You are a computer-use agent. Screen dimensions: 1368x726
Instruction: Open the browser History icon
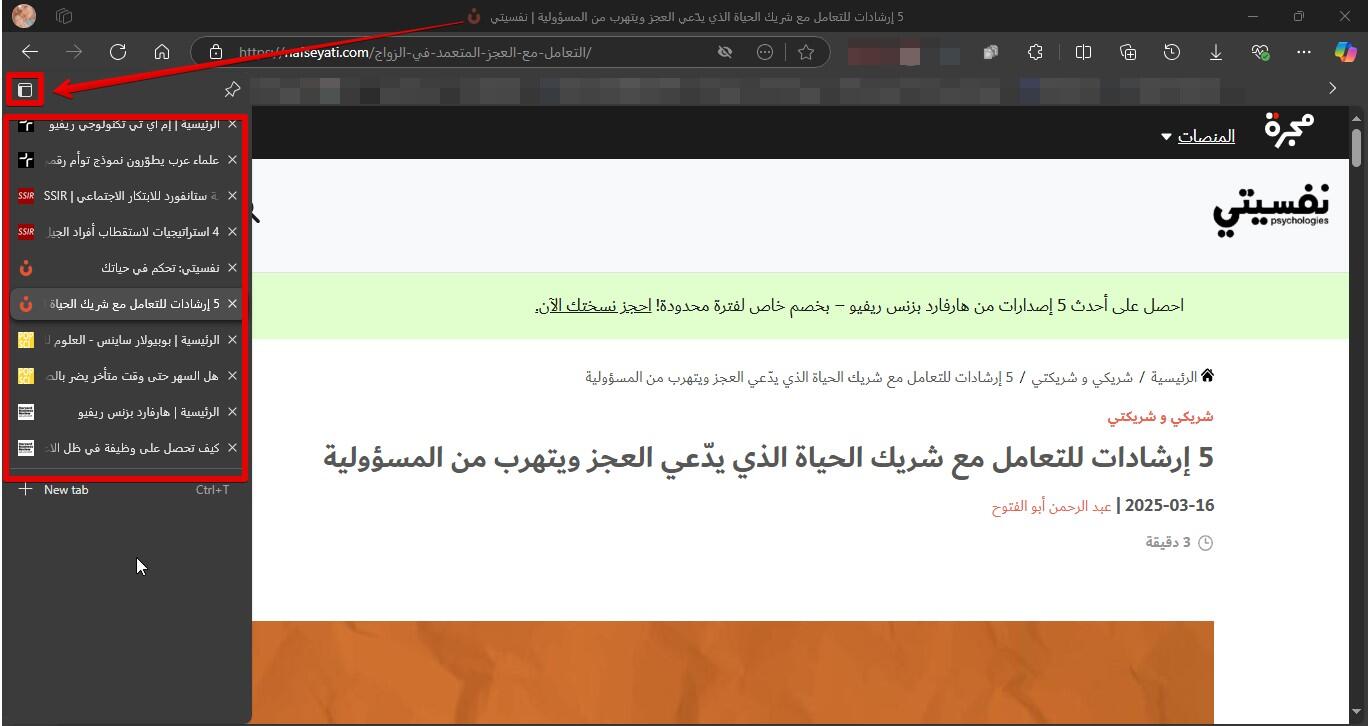coord(1172,52)
